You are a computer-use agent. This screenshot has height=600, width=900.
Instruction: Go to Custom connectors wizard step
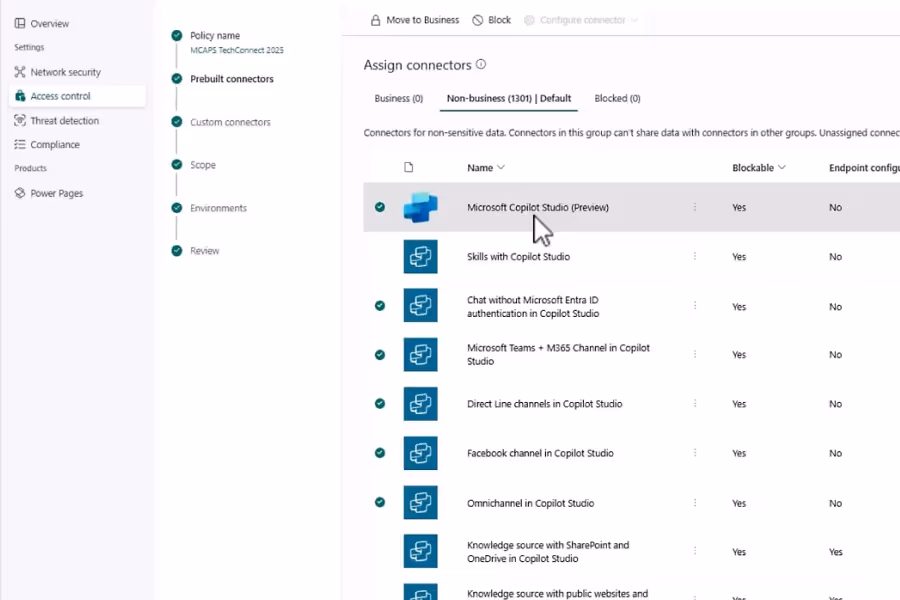pyautogui.click(x=230, y=122)
